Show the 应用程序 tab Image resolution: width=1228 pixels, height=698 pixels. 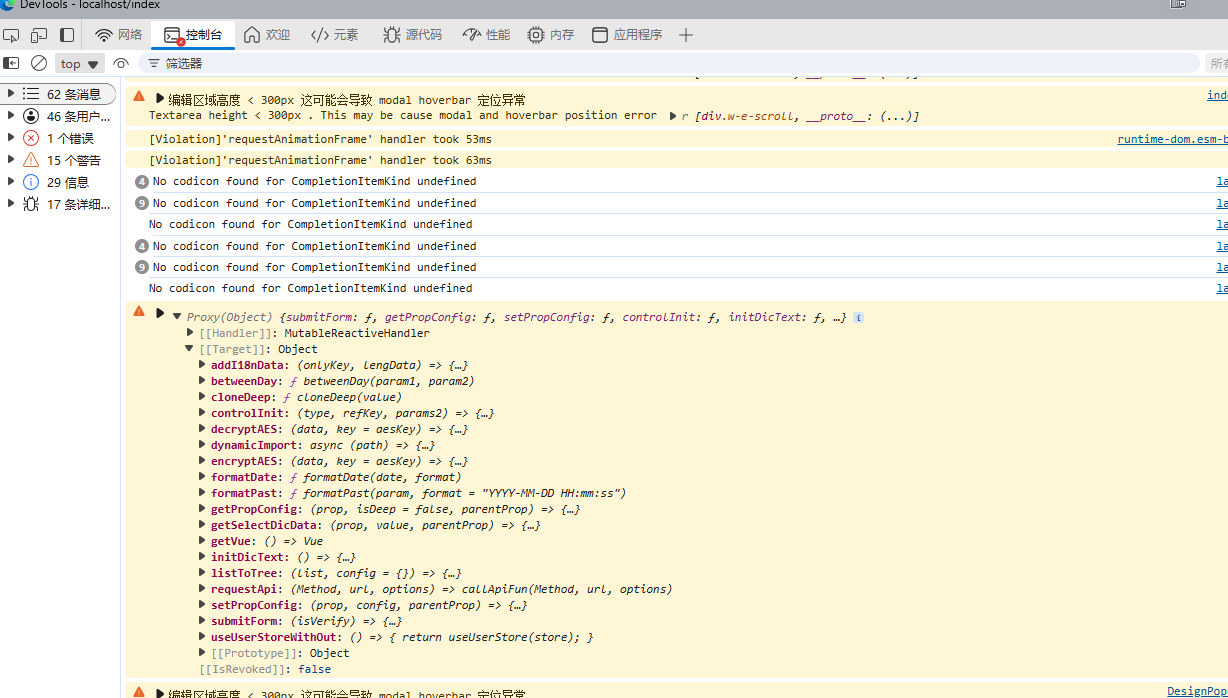click(x=627, y=35)
